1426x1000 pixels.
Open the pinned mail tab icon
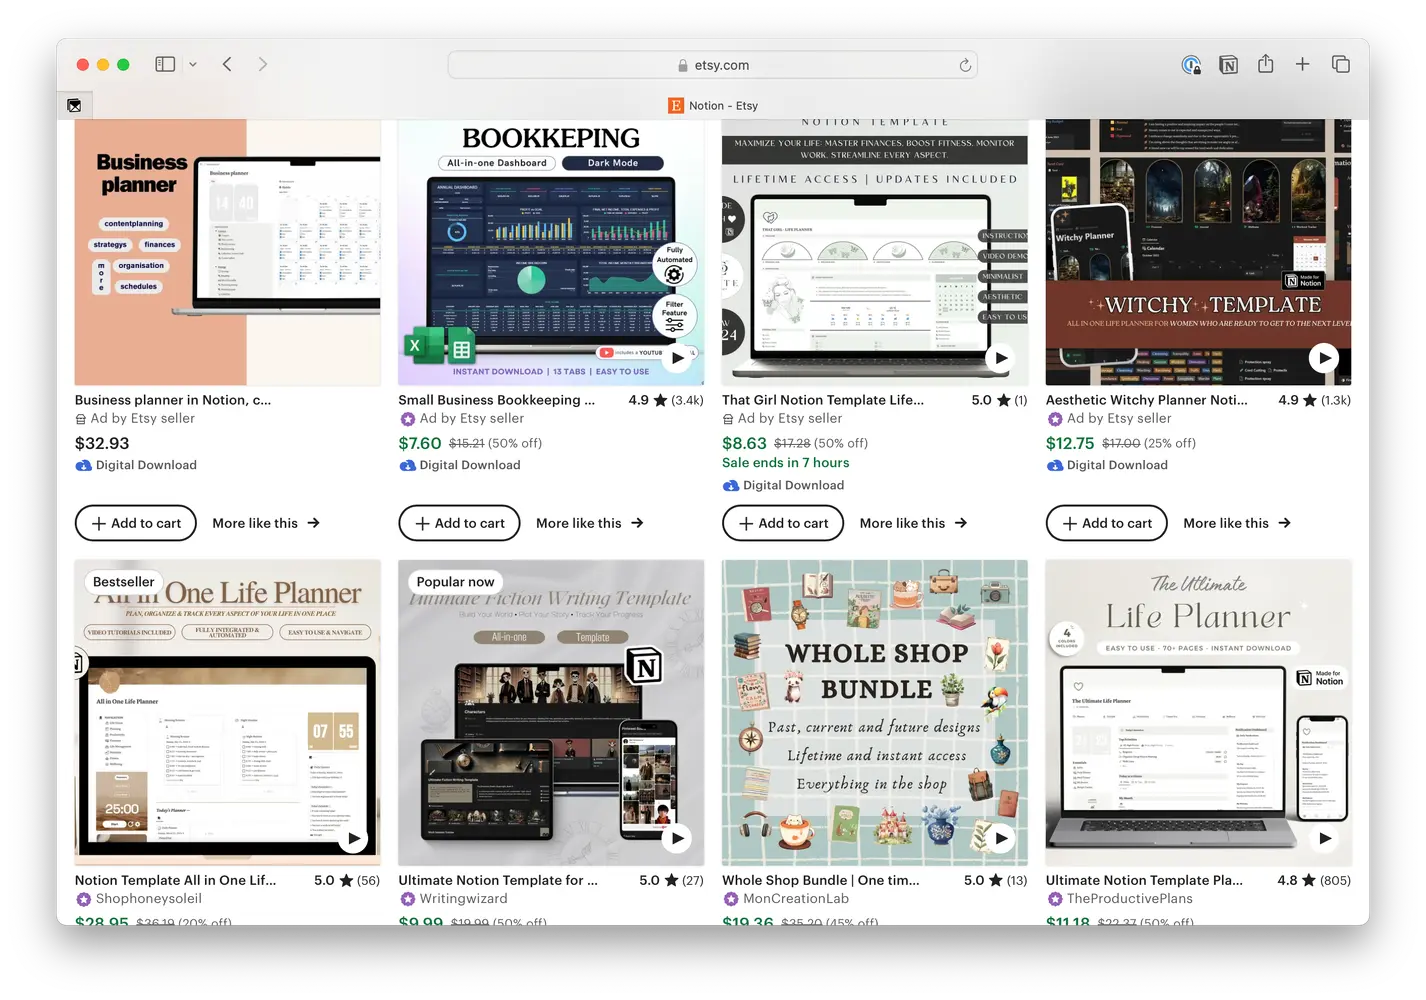click(x=74, y=105)
